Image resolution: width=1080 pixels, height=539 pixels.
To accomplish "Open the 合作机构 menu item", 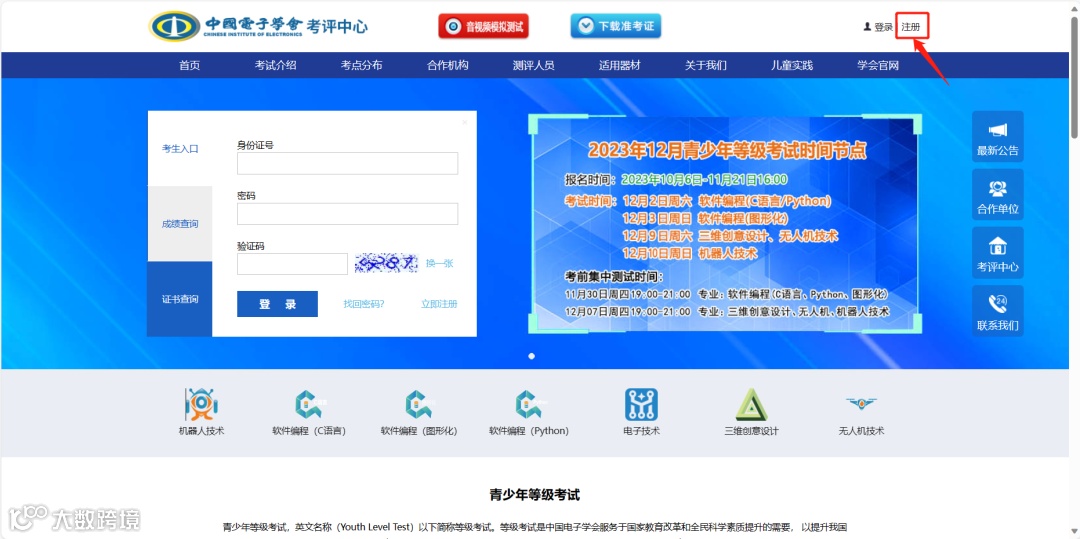I will click(448, 65).
